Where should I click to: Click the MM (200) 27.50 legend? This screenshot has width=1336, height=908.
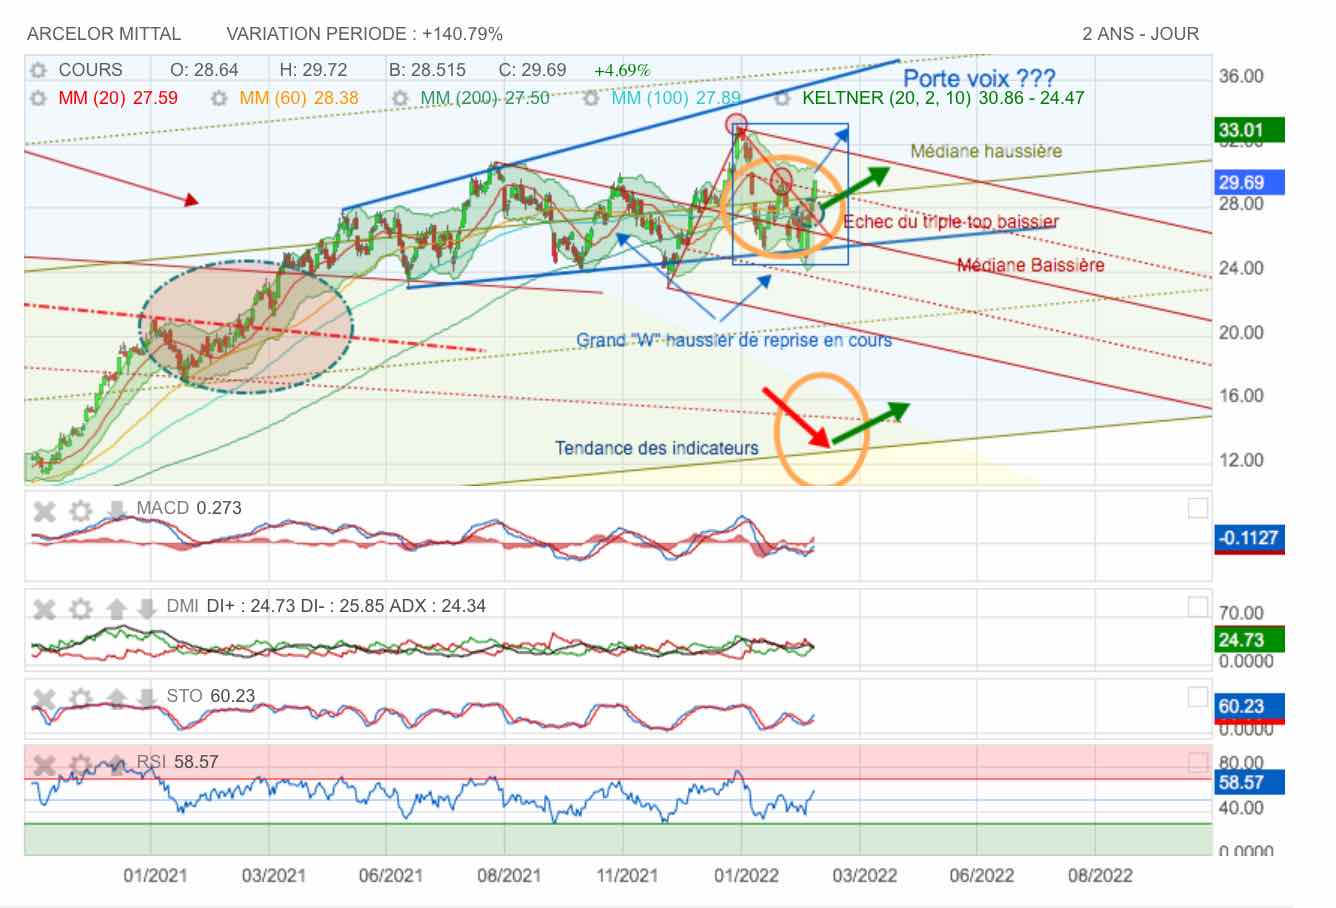click(x=485, y=98)
